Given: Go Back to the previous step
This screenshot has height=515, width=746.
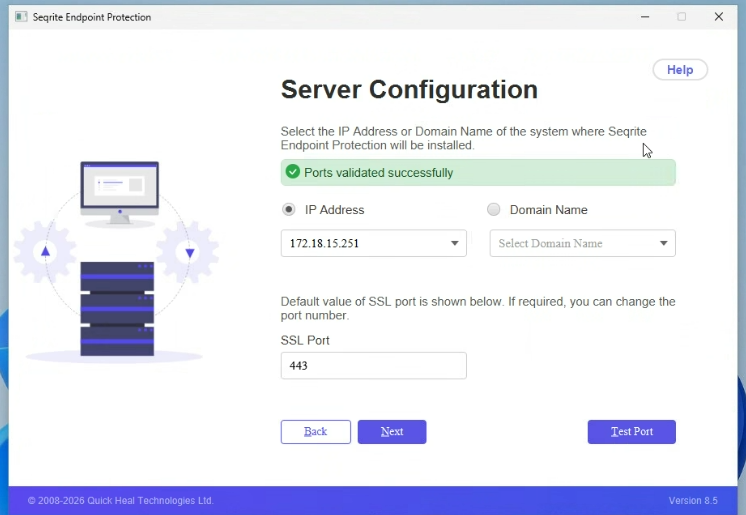Looking at the screenshot, I should (x=315, y=432).
